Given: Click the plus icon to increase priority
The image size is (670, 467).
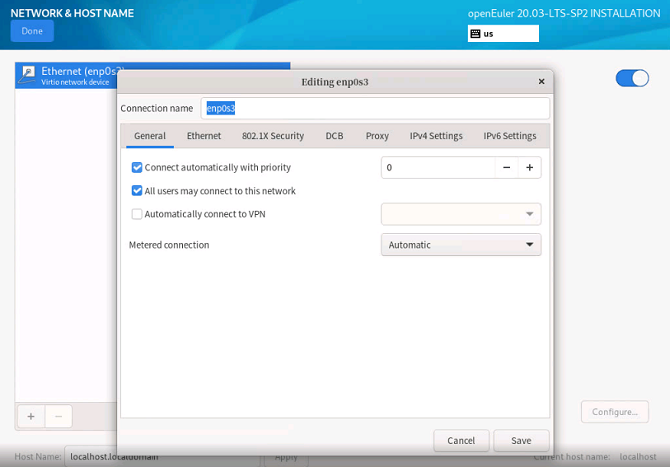Looking at the screenshot, I should pos(529,167).
